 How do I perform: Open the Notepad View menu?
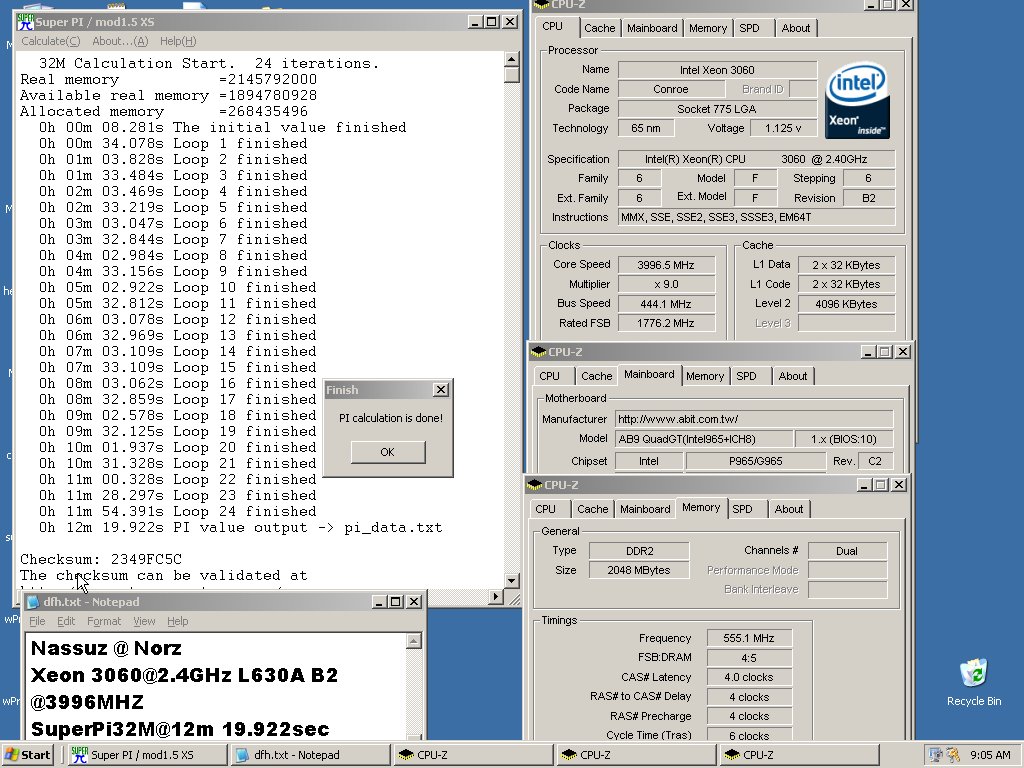coord(144,621)
